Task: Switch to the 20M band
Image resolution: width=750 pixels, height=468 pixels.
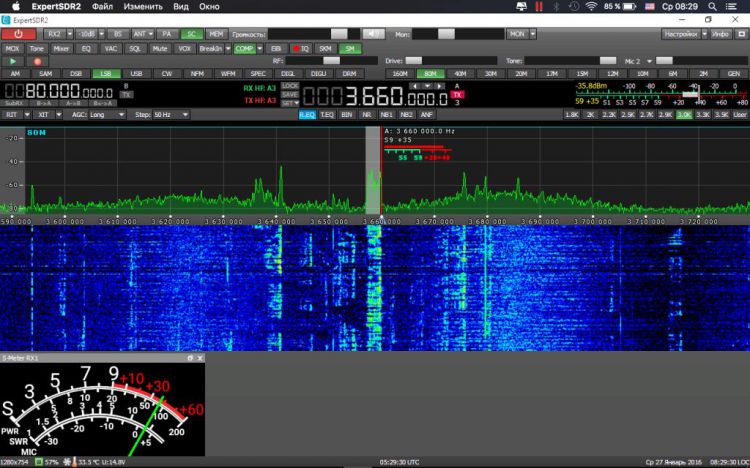Action: coord(521,74)
